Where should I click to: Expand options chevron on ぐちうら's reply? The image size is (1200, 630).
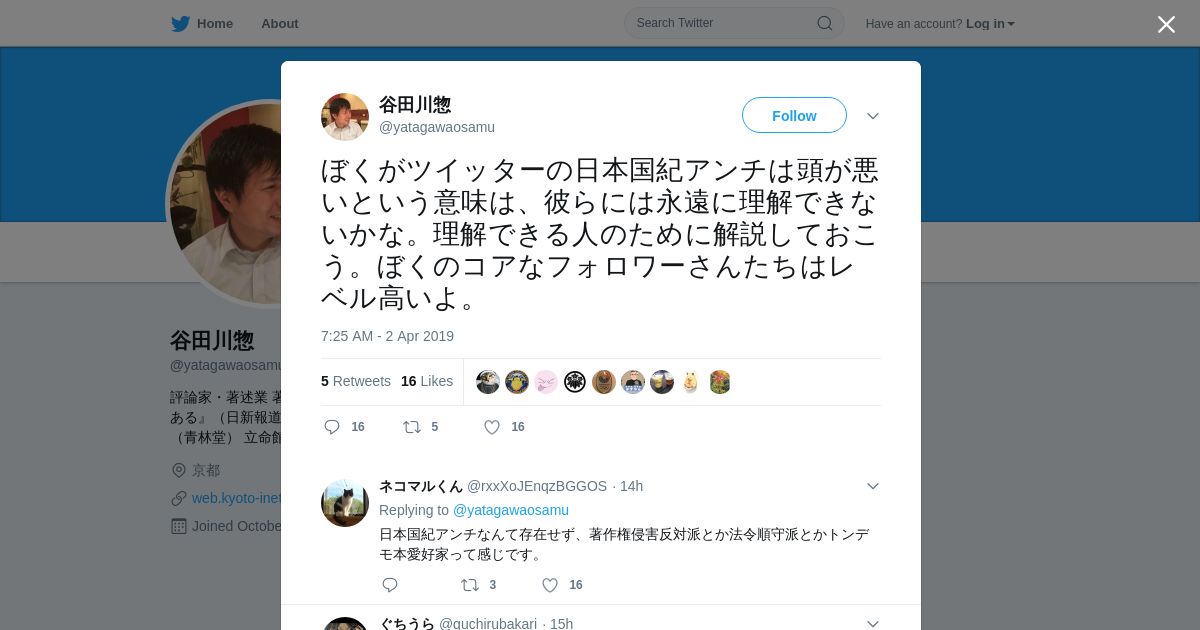coord(873,623)
